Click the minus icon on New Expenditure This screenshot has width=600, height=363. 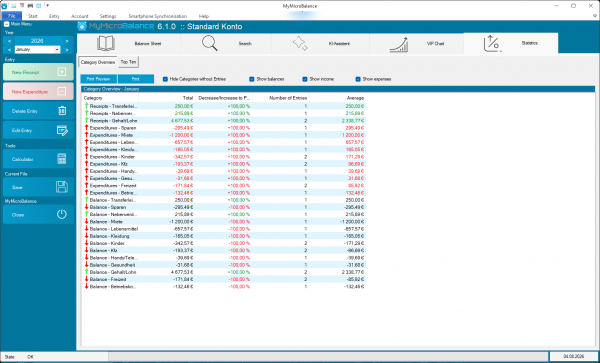[x=62, y=91]
